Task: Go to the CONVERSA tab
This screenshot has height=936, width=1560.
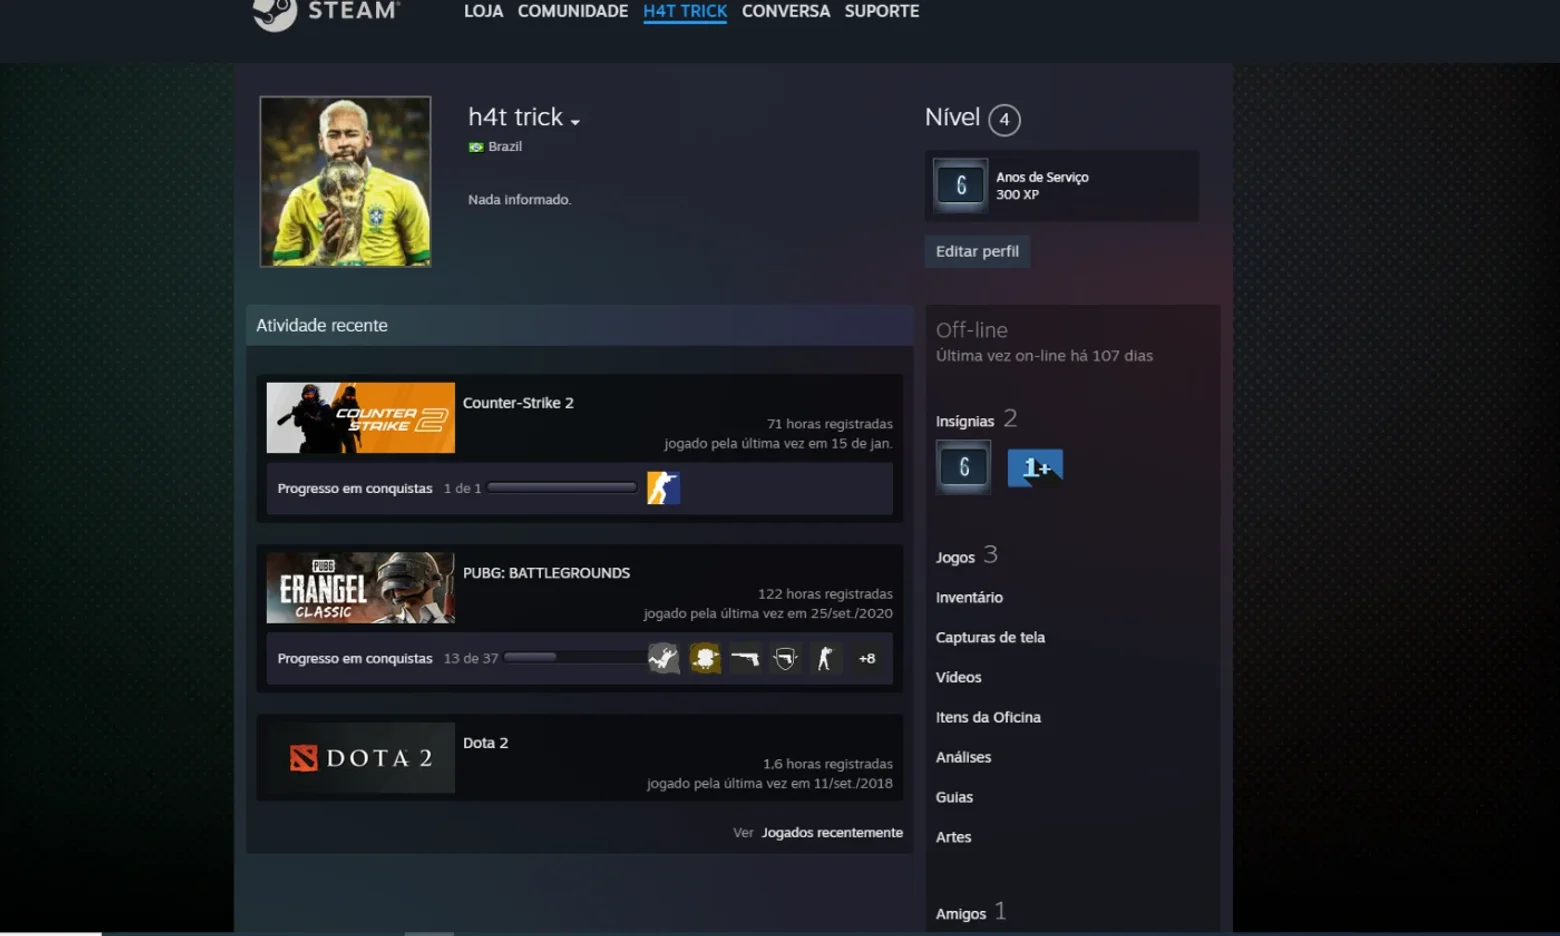Action: [786, 11]
